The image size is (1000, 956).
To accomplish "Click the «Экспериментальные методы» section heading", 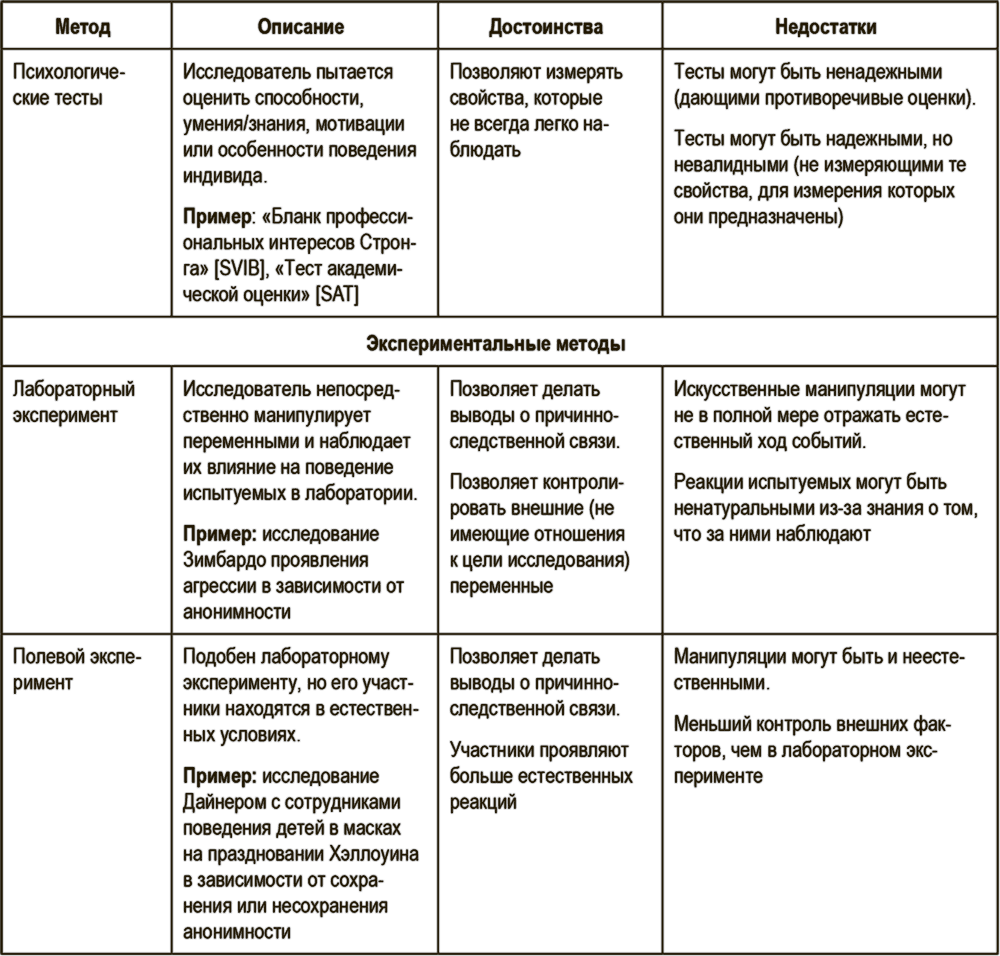I will 496,344.
